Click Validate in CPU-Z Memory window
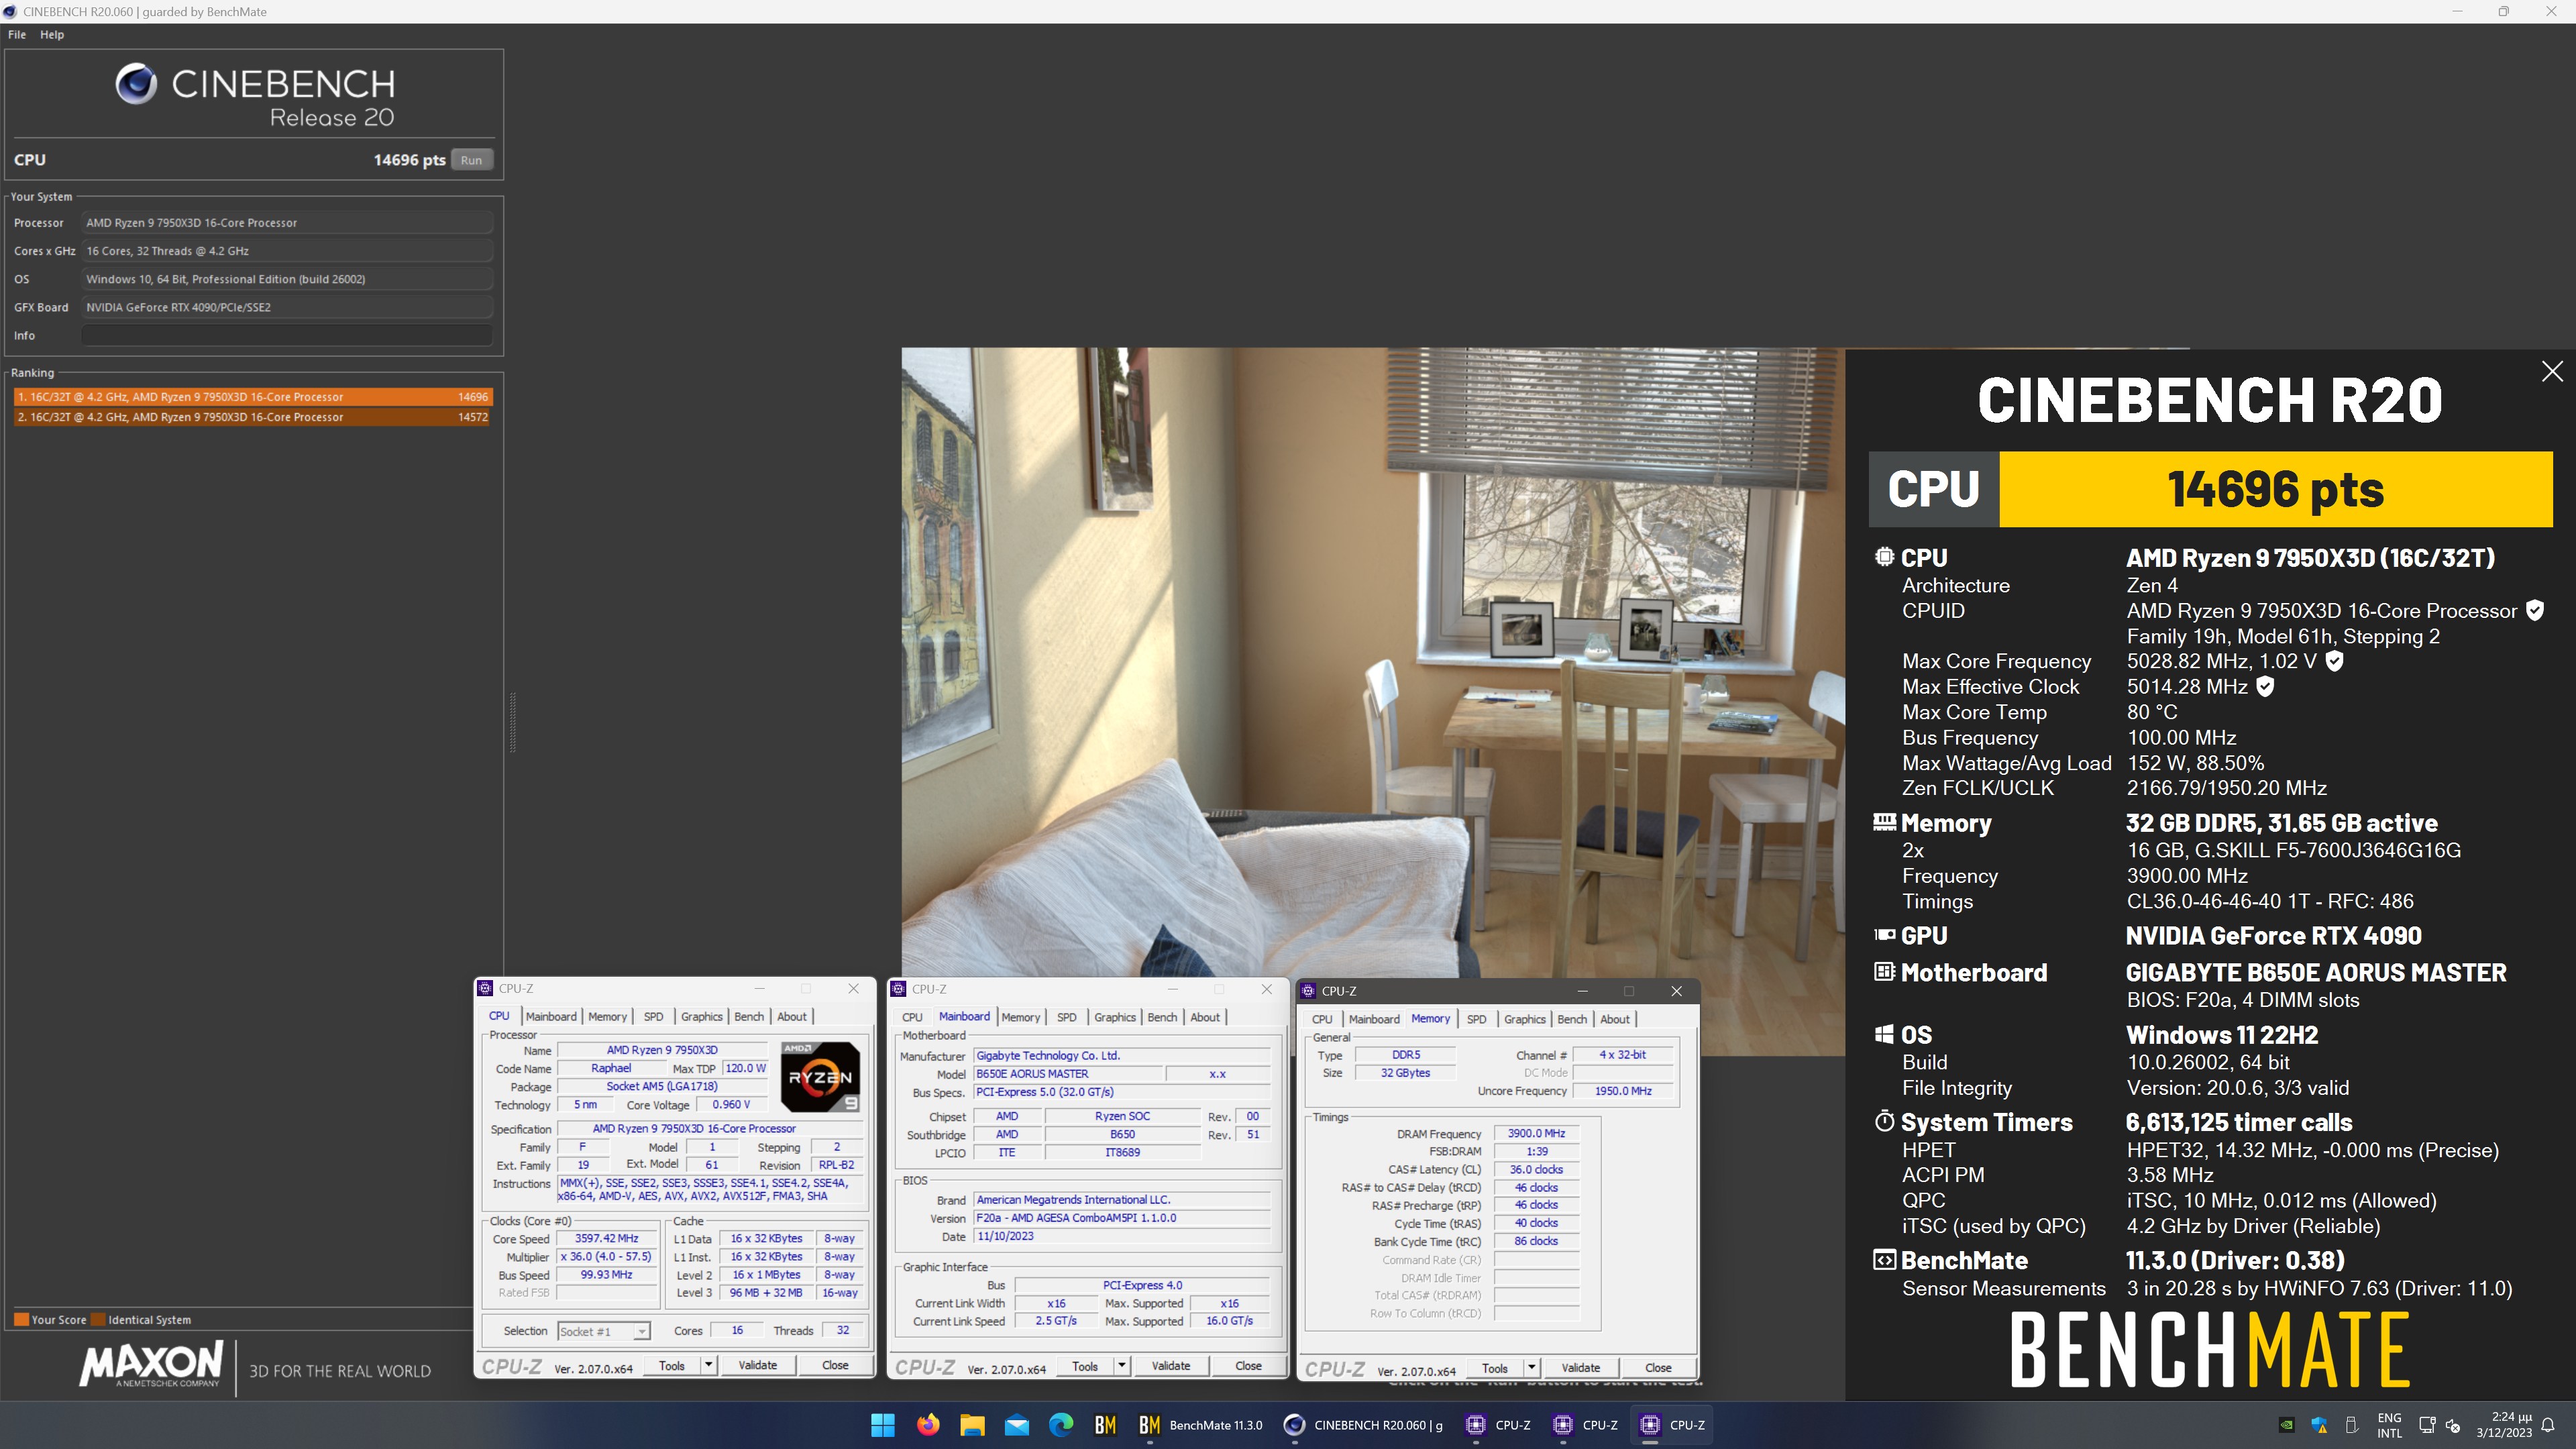The height and width of the screenshot is (1449, 2576). tap(1580, 1368)
